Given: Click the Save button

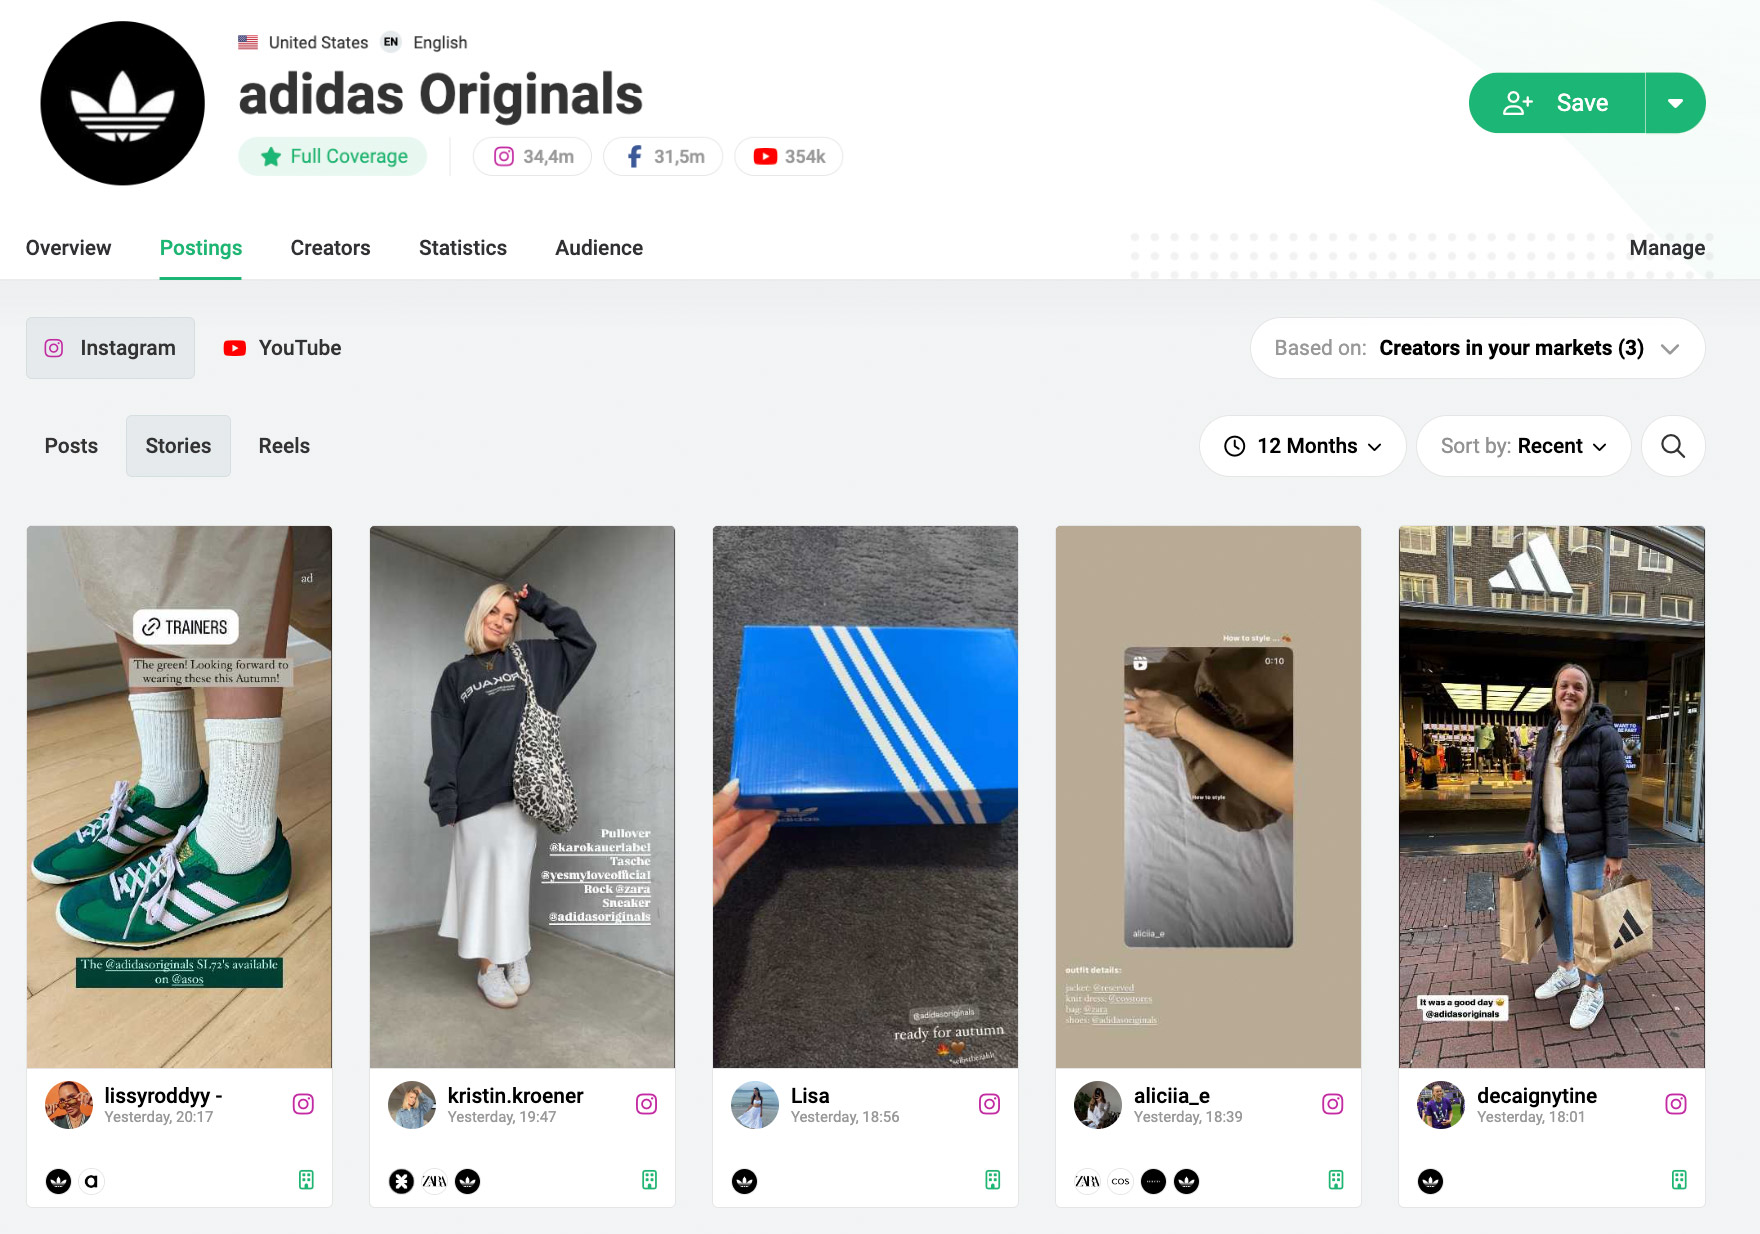Looking at the screenshot, I should coord(1557,103).
